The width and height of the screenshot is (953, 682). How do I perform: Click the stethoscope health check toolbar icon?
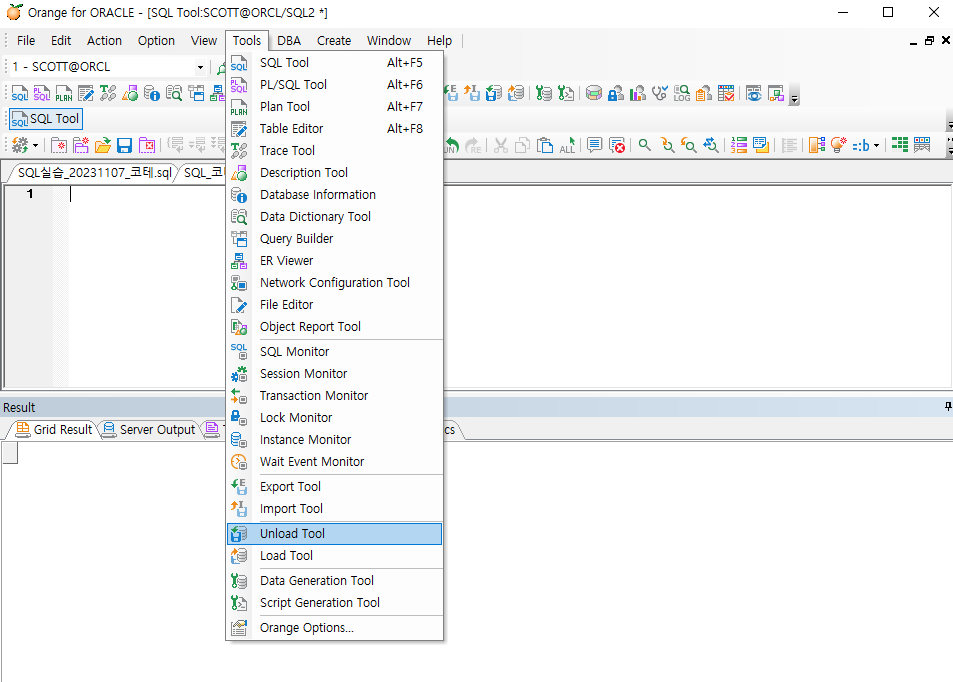(x=659, y=93)
